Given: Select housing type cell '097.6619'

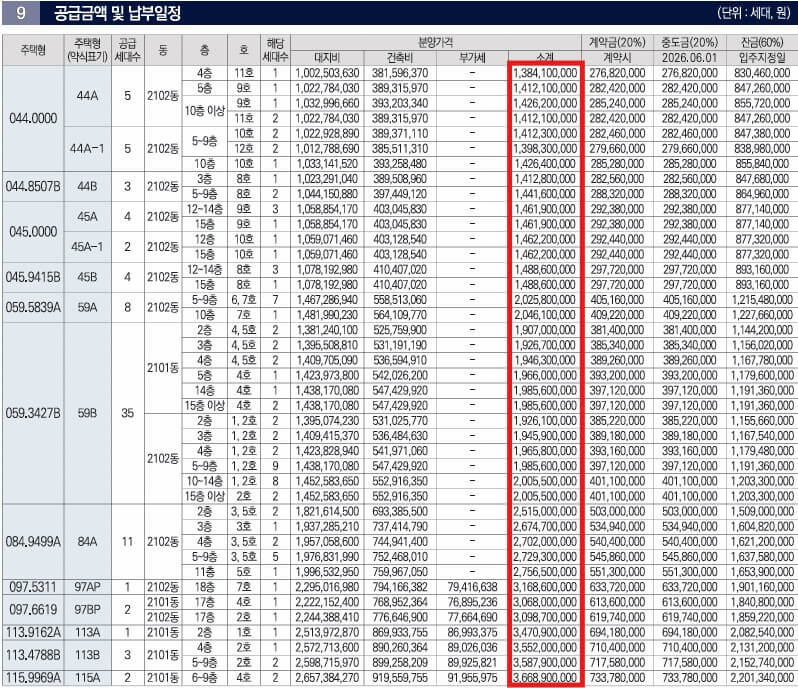Looking at the screenshot, I should click(33, 610).
